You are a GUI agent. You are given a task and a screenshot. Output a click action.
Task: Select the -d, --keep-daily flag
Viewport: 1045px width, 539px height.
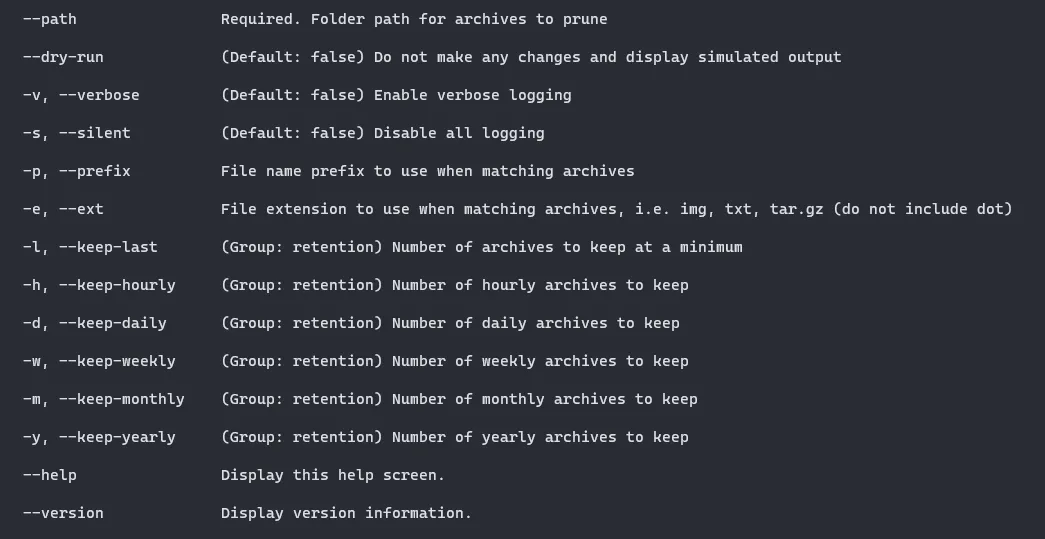(95, 323)
